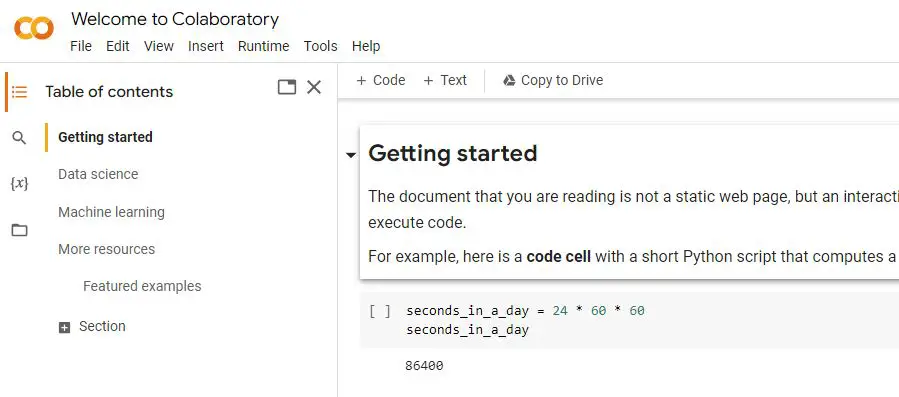
Task: Go to Getting started in contents
Action: 105,137
